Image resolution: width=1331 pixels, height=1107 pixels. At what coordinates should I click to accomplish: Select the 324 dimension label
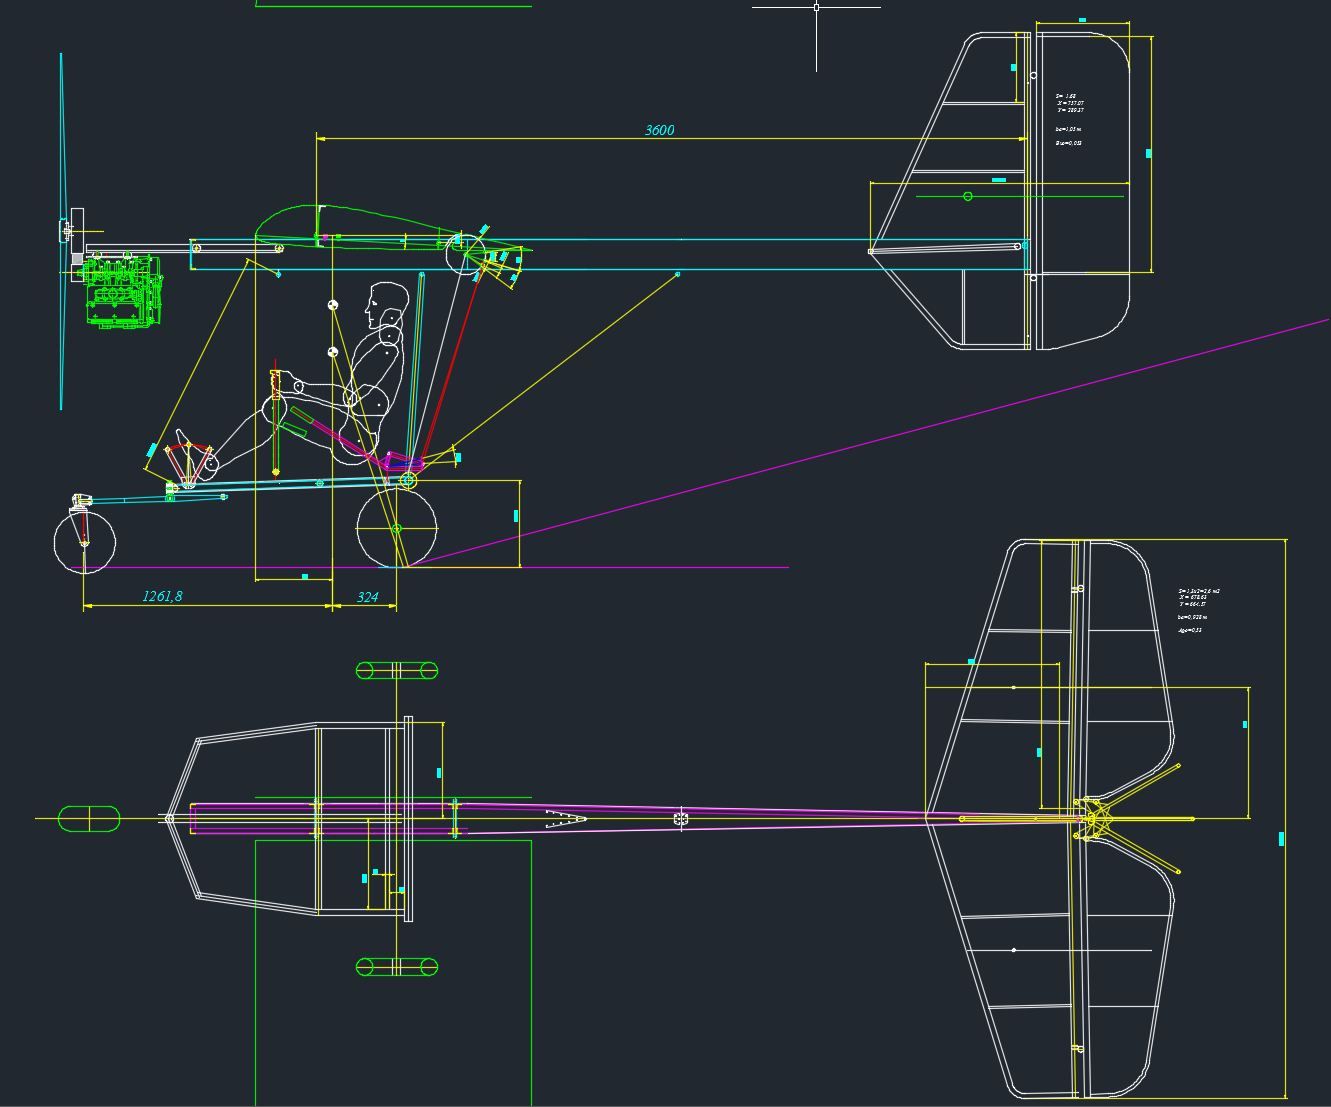[367, 597]
